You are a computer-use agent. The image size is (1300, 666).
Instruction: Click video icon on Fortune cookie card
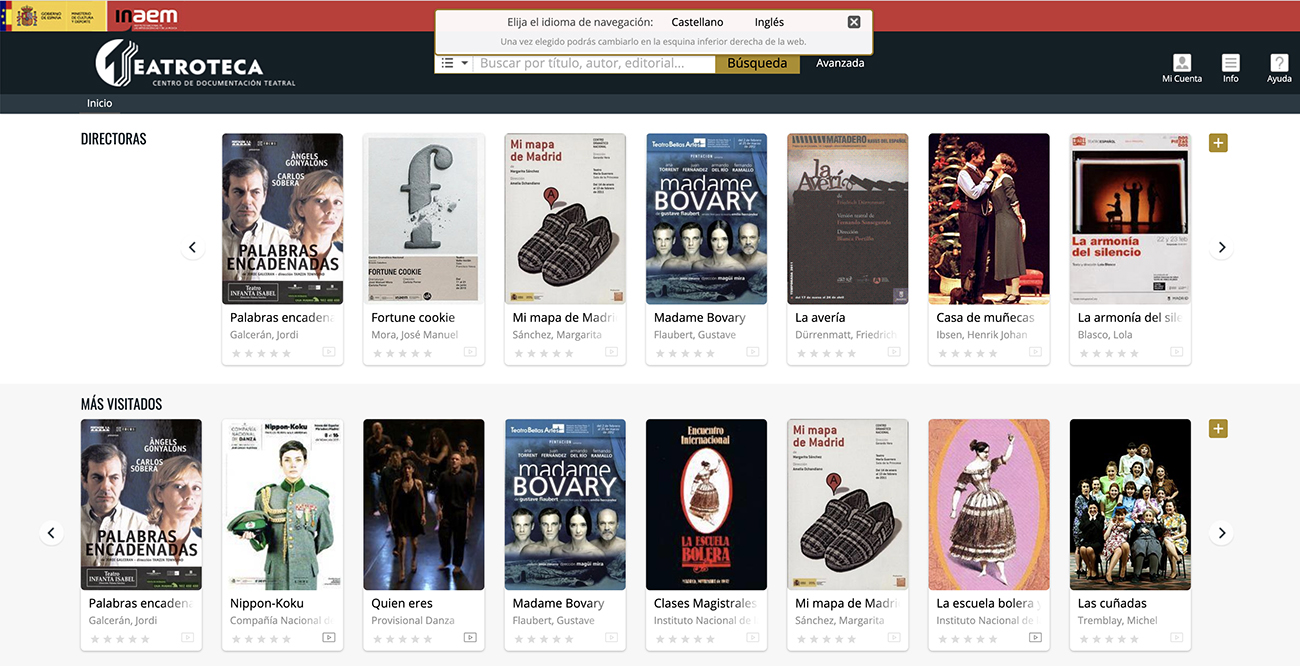pyautogui.click(x=470, y=352)
